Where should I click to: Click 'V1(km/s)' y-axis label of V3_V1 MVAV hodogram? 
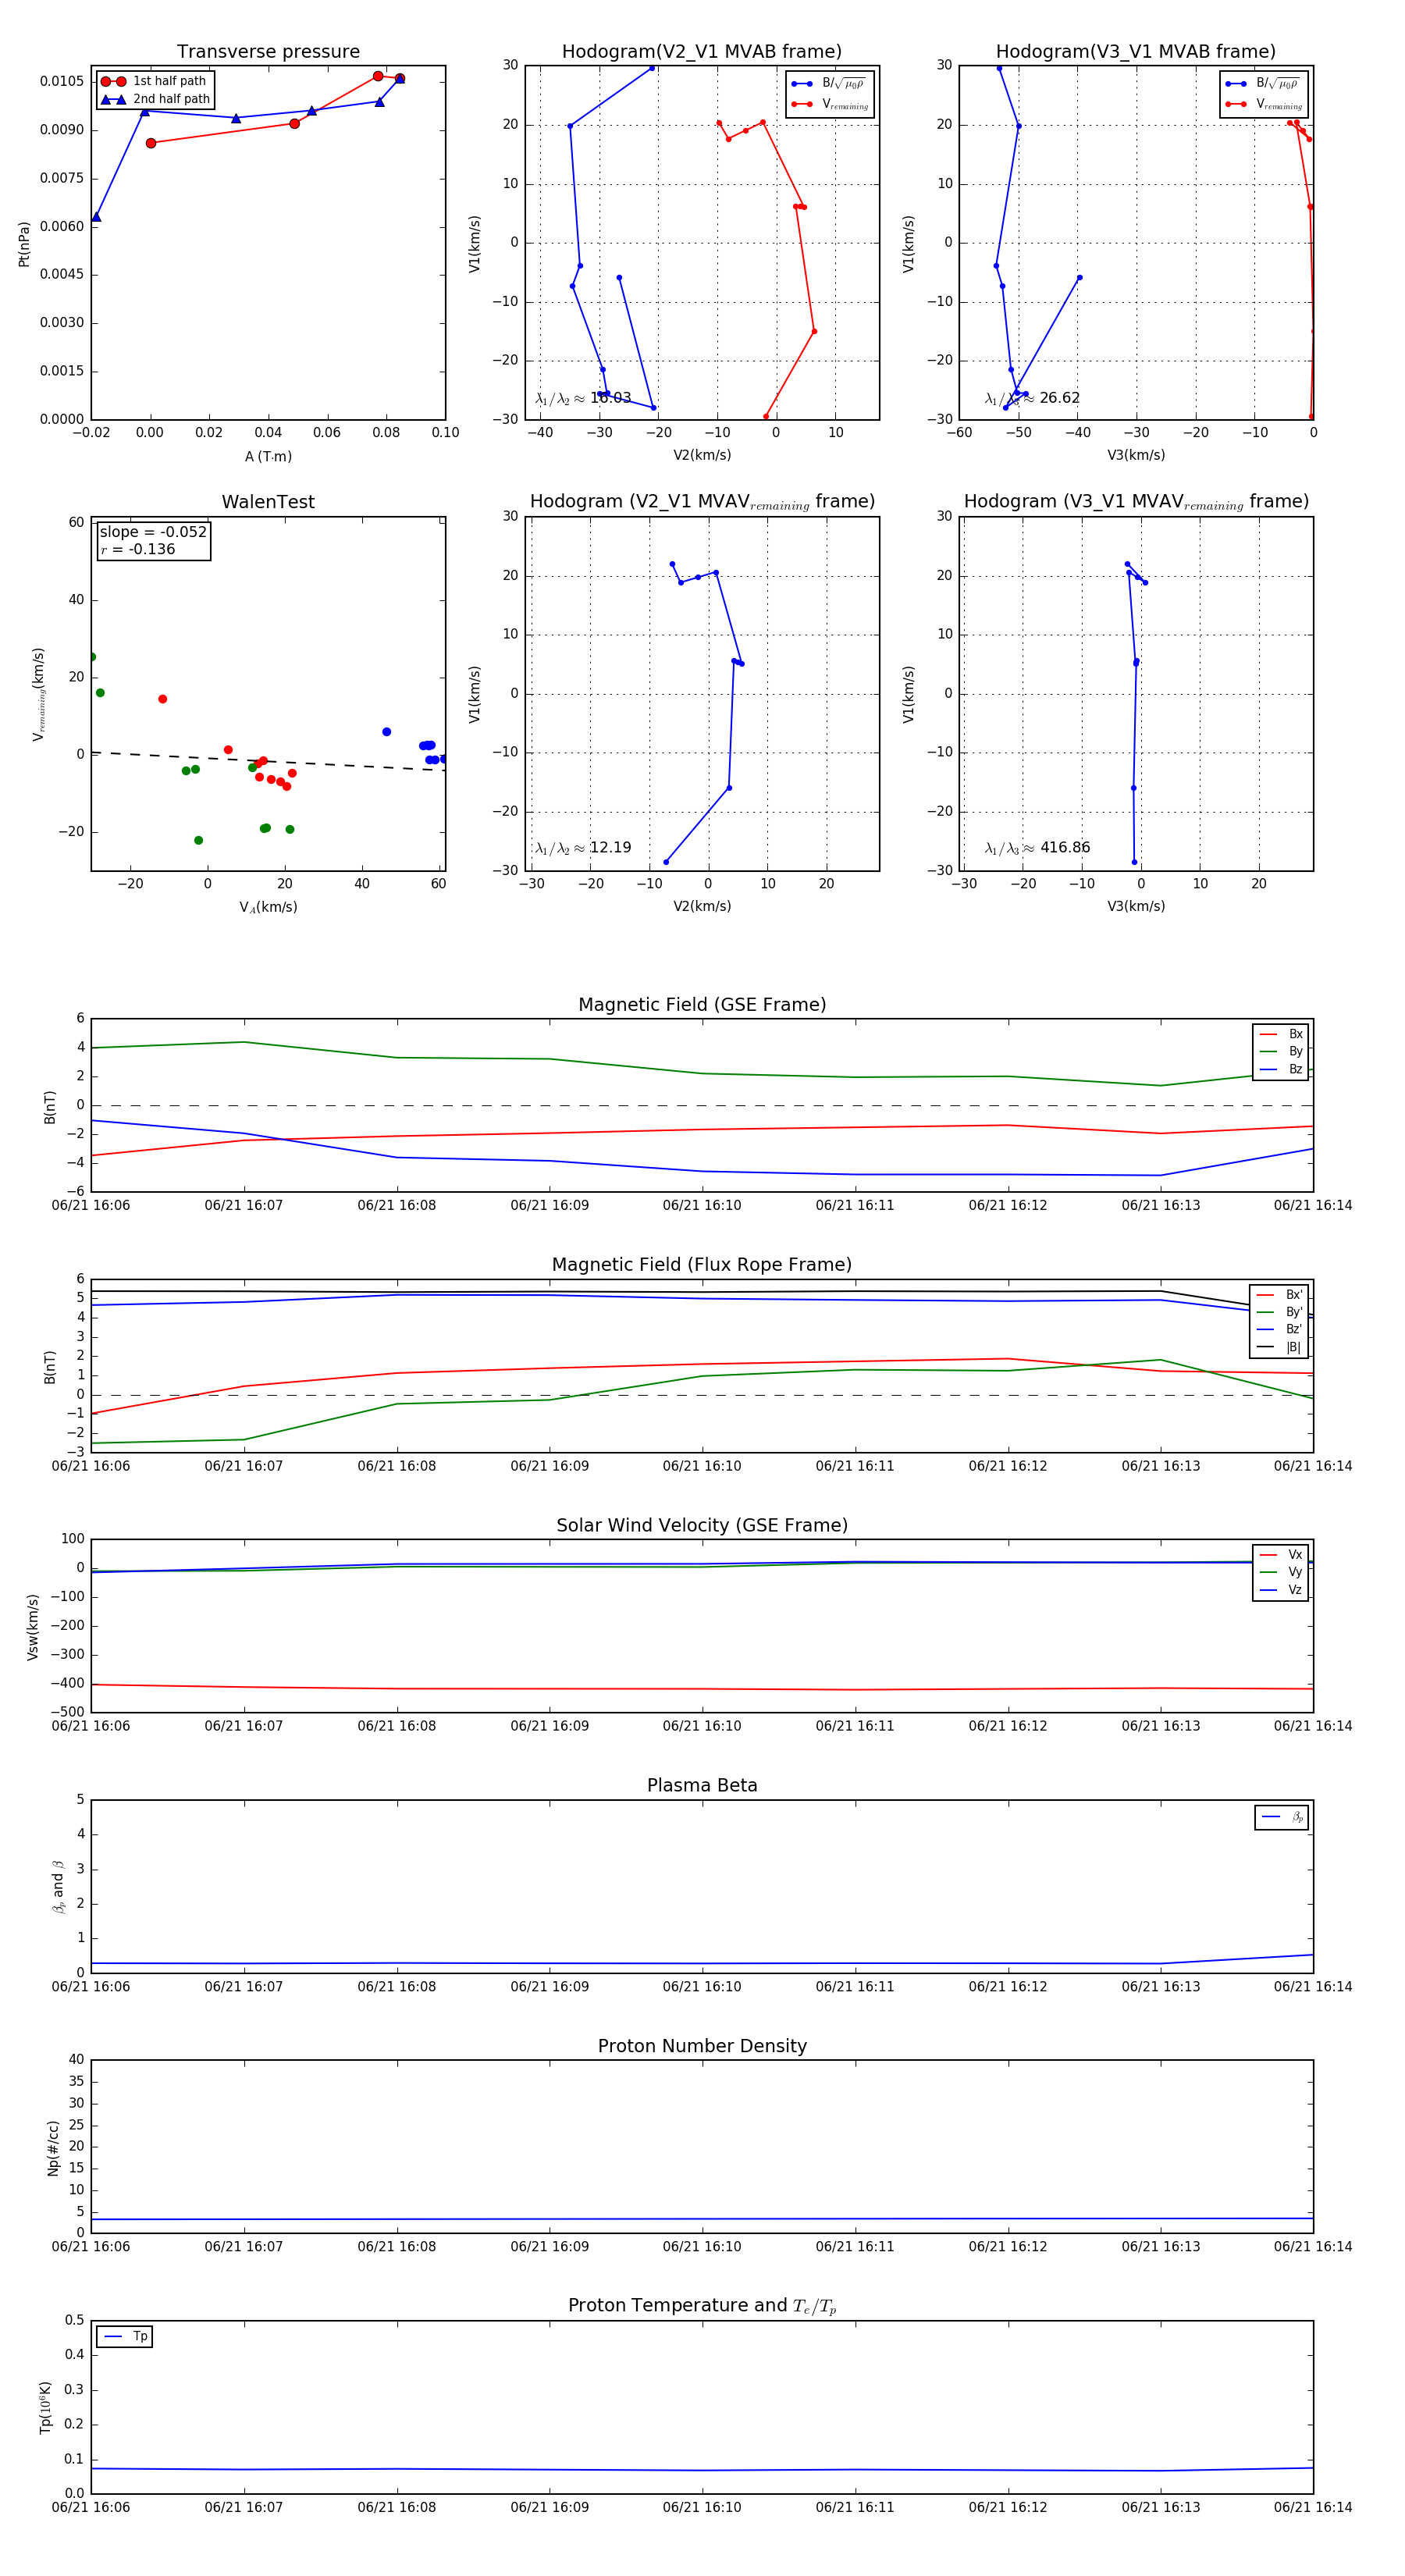coord(909,694)
